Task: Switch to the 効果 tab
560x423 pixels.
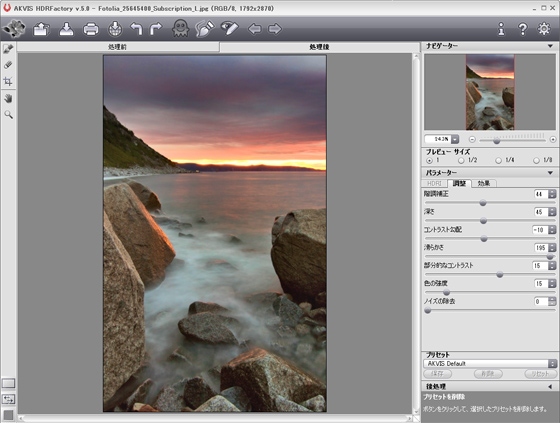Action: click(x=484, y=183)
